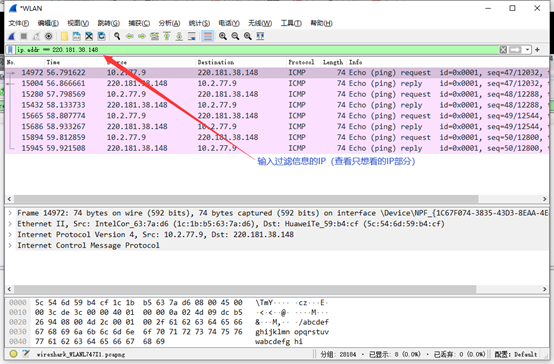Open the 编辑(E) menu
The width and height of the screenshot is (554, 364).
point(48,23)
